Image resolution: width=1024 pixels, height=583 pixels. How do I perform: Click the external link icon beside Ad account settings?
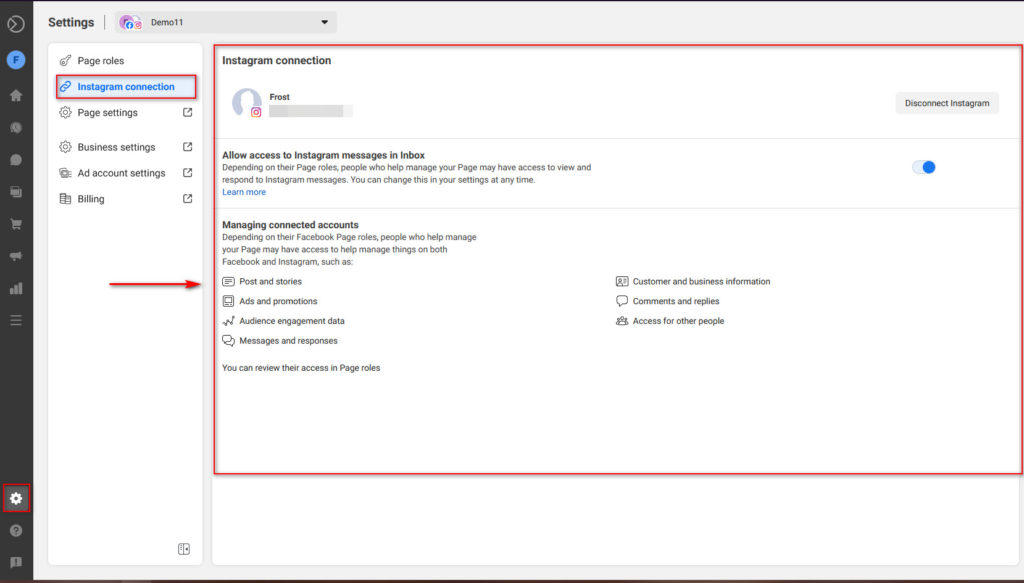pos(187,173)
